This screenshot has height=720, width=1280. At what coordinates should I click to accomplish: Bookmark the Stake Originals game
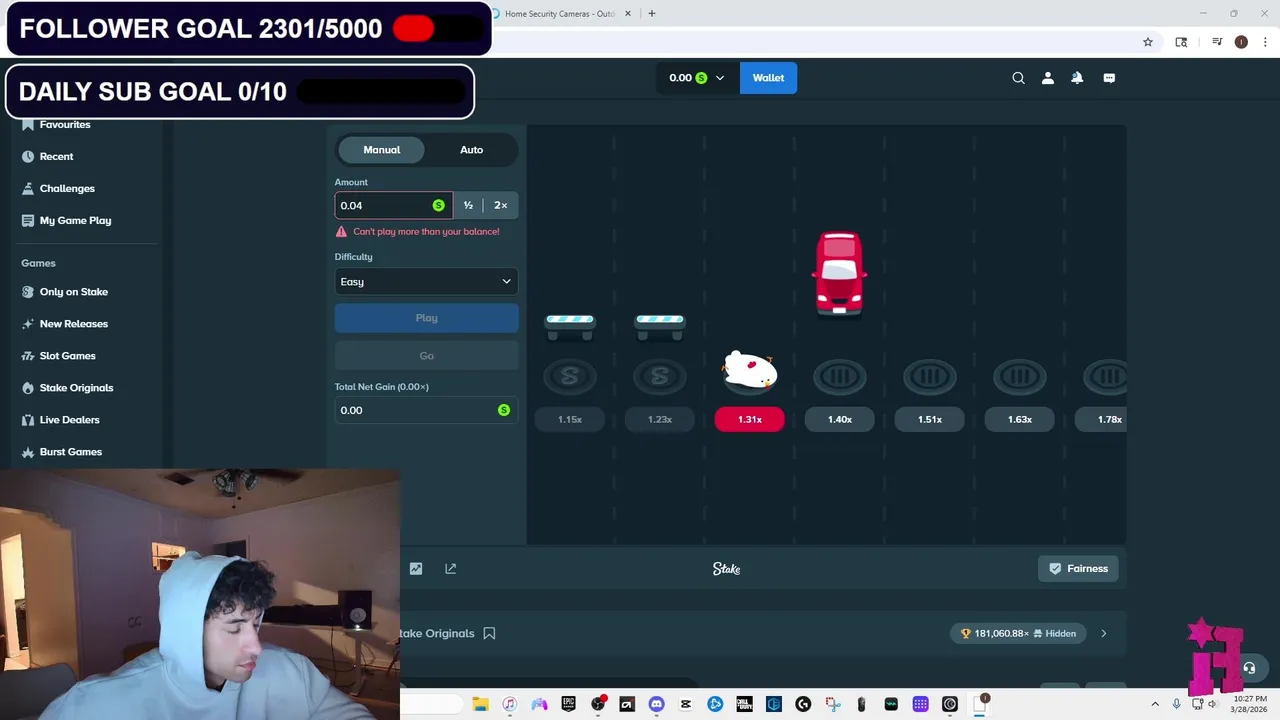489,633
